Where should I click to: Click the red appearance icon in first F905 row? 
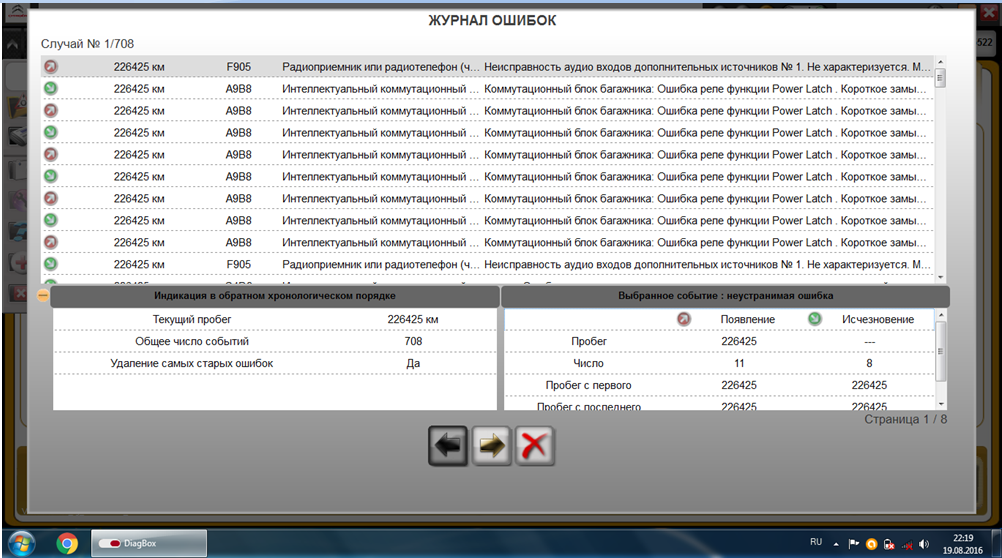point(49,67)
